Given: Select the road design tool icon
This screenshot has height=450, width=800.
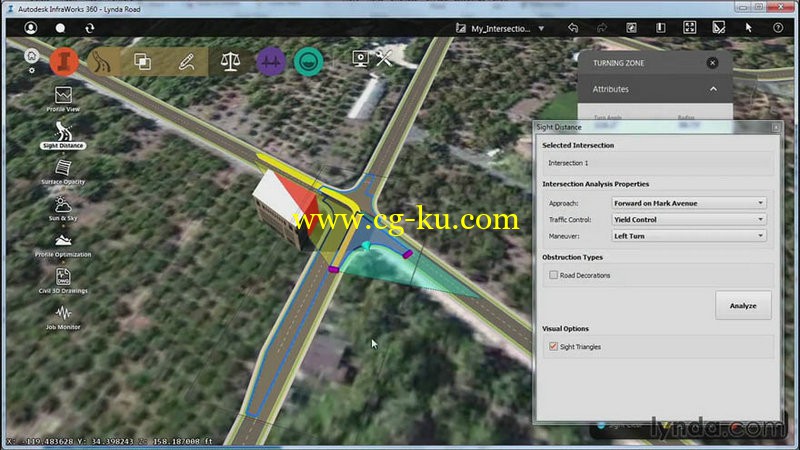Looking at the screenshot, I should click(x=101, y=62).
